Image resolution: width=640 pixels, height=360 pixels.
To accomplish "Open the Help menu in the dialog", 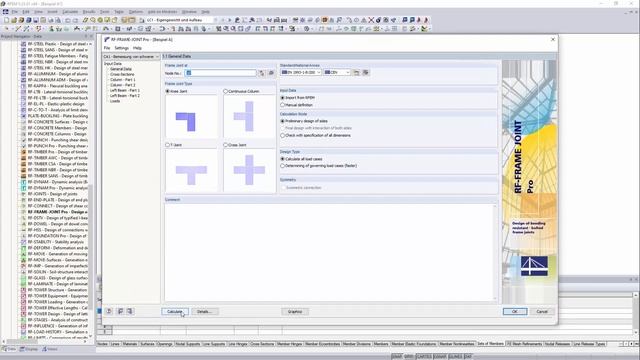I will [x=137, y=48].
